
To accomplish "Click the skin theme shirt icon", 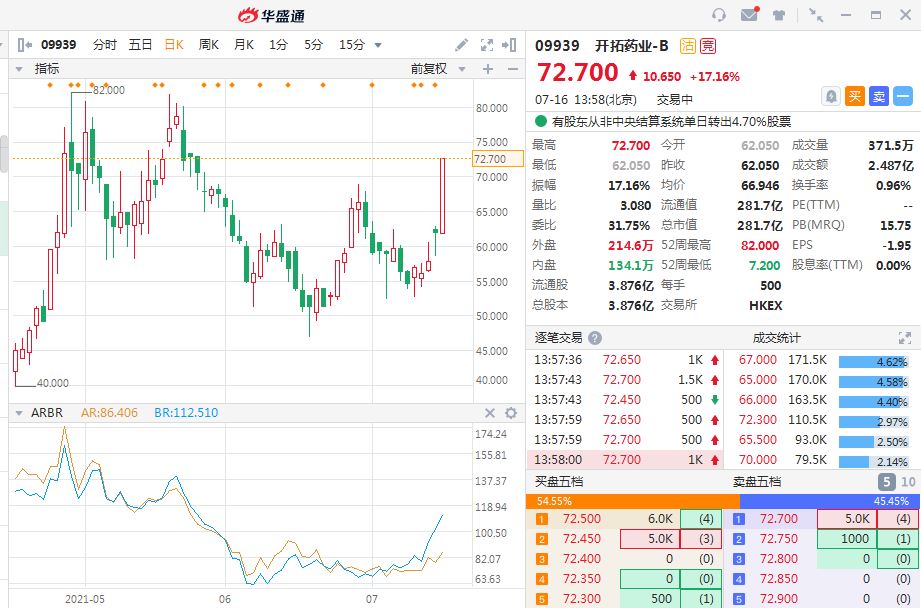I will pos(778,15).
